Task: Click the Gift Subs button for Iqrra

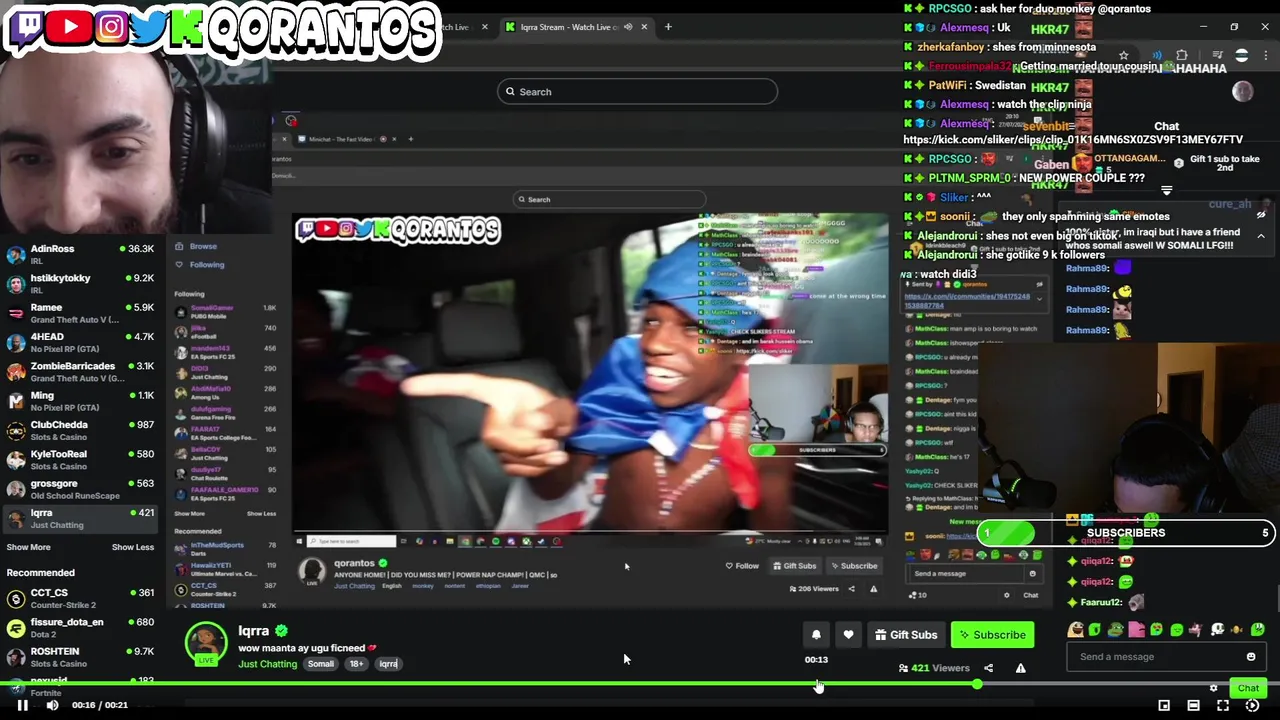Action: point(906,635)
